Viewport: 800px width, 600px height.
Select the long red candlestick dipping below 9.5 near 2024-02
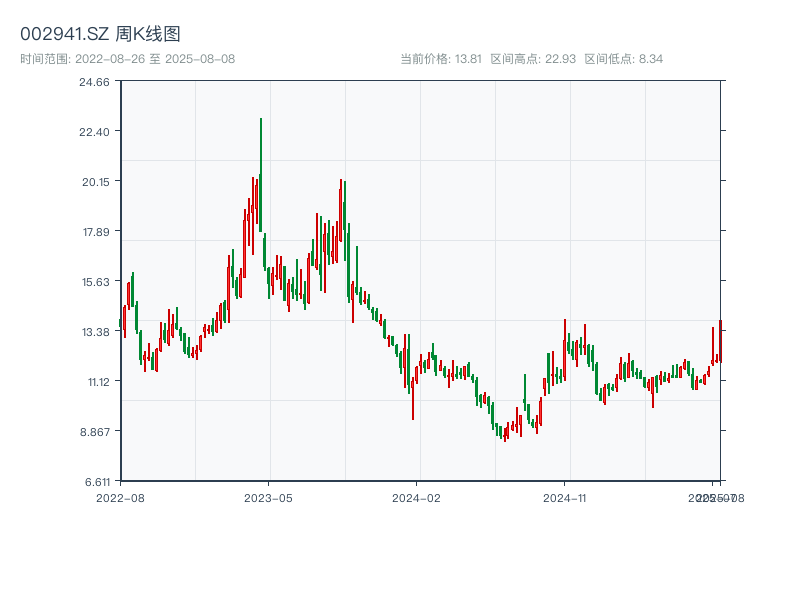pos(412,399)
